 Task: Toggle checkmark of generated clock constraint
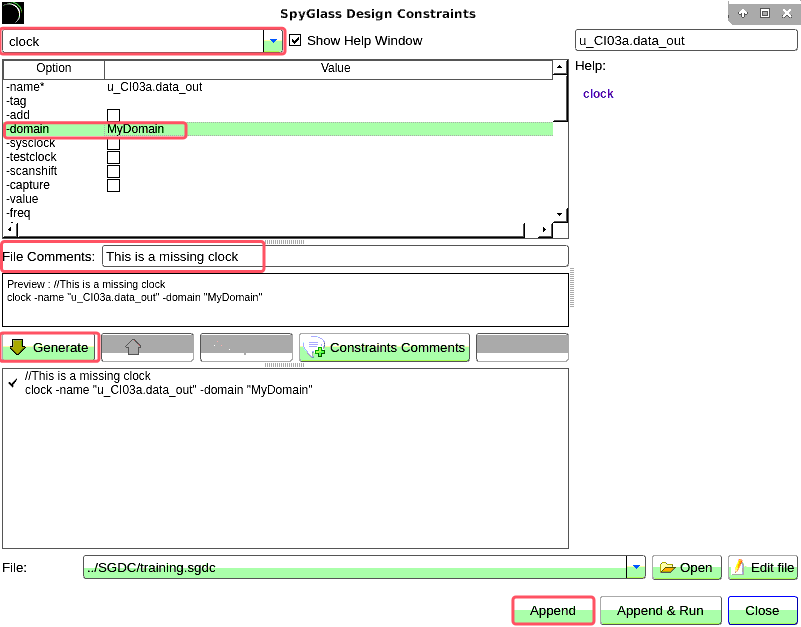[13, 383]
